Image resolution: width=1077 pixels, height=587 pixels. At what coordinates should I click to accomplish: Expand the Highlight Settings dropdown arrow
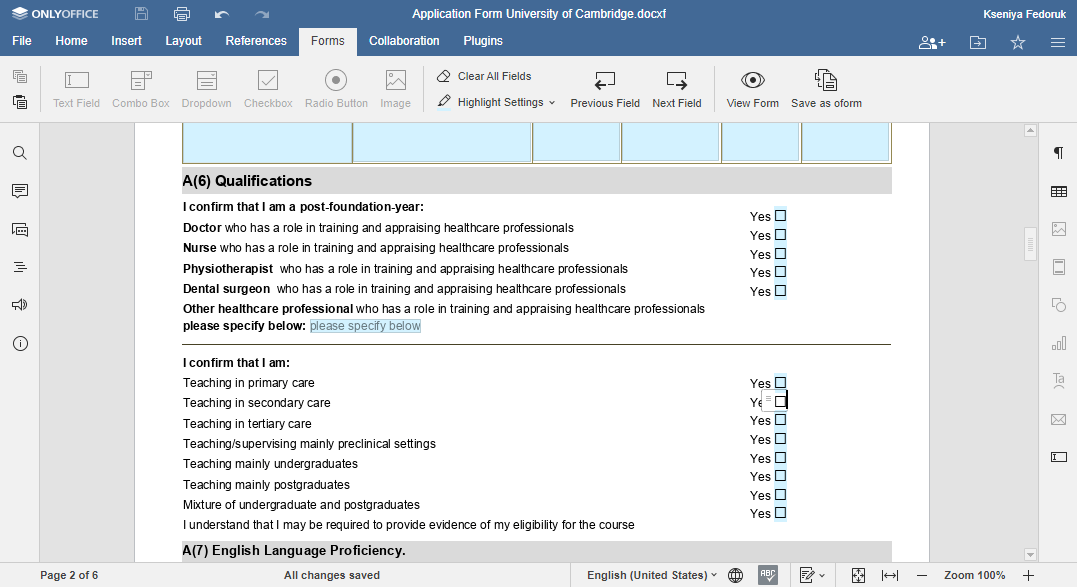[x=552, y=102]
